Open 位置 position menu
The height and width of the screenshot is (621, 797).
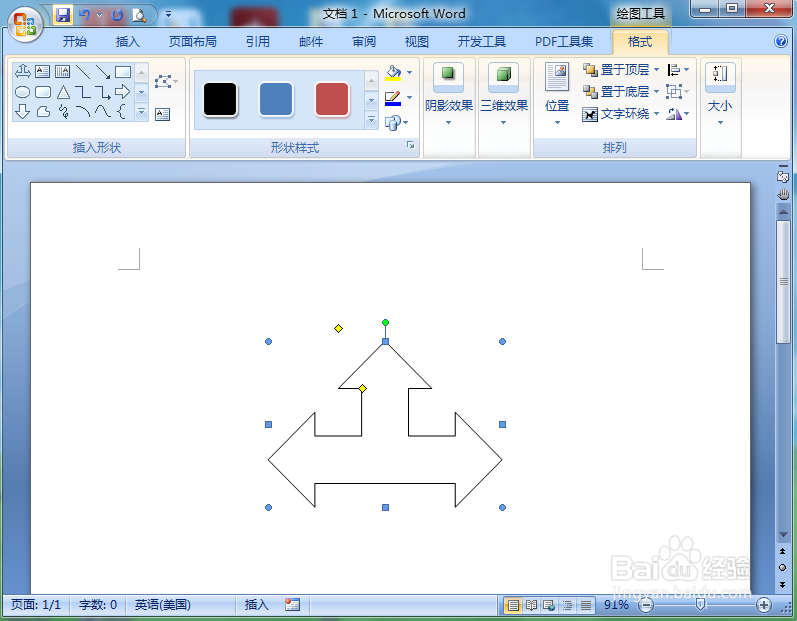[x=557, y=95]
